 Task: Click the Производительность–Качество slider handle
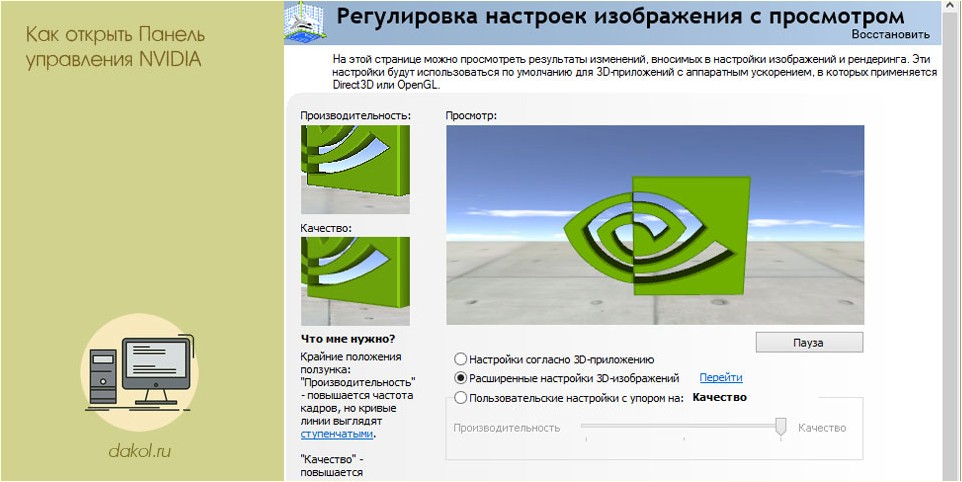(780, 426)
